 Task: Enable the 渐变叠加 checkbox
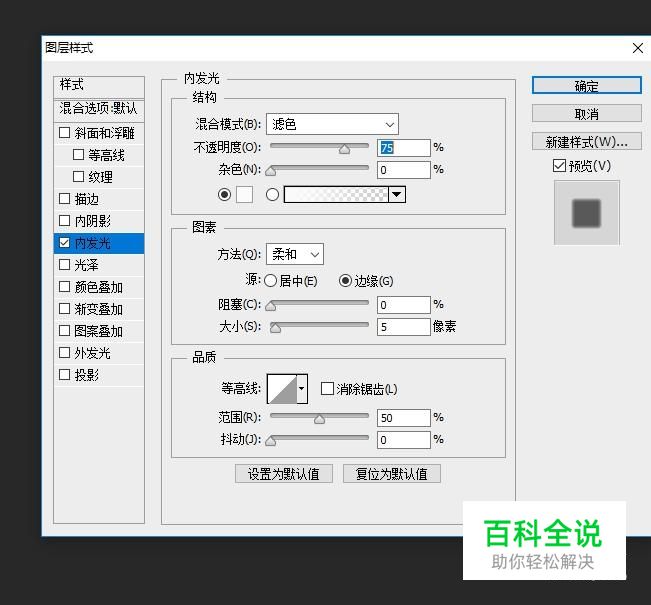[x=64, y=309]
